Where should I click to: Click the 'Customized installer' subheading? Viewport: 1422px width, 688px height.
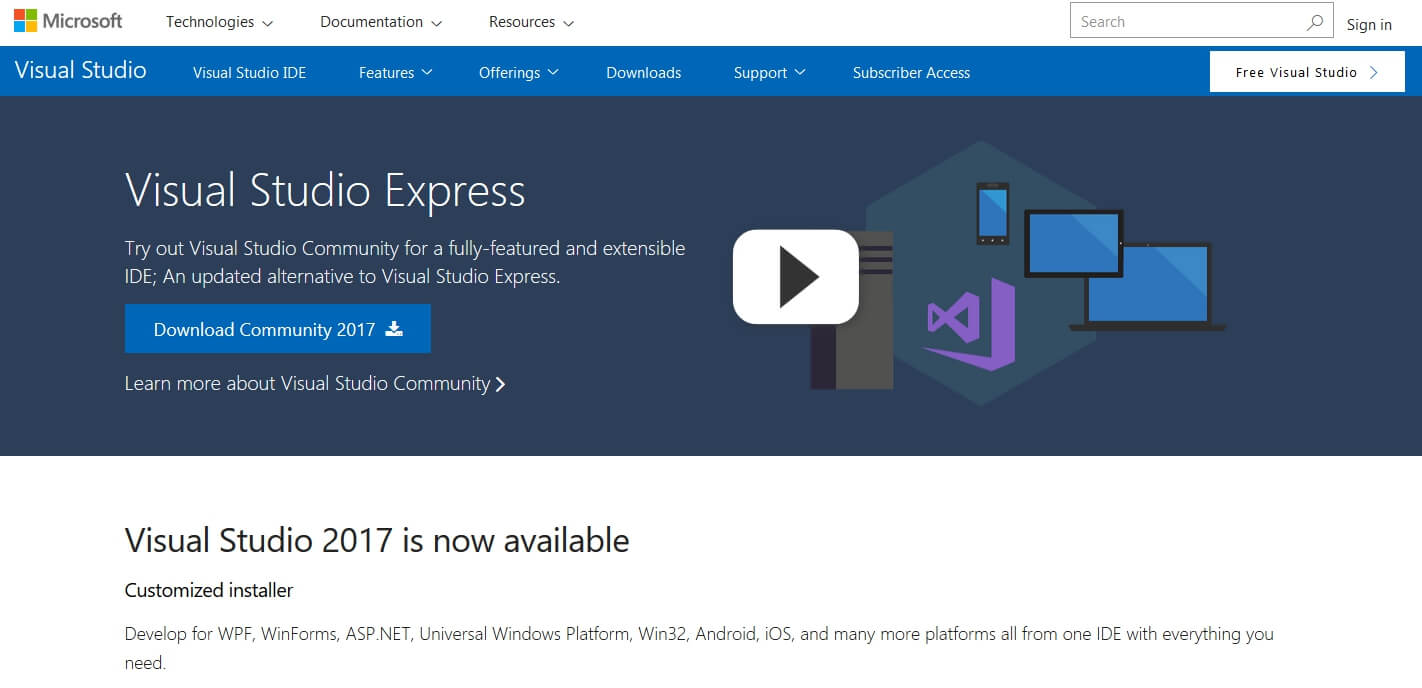pyautogui.click(x=209, y=590)
